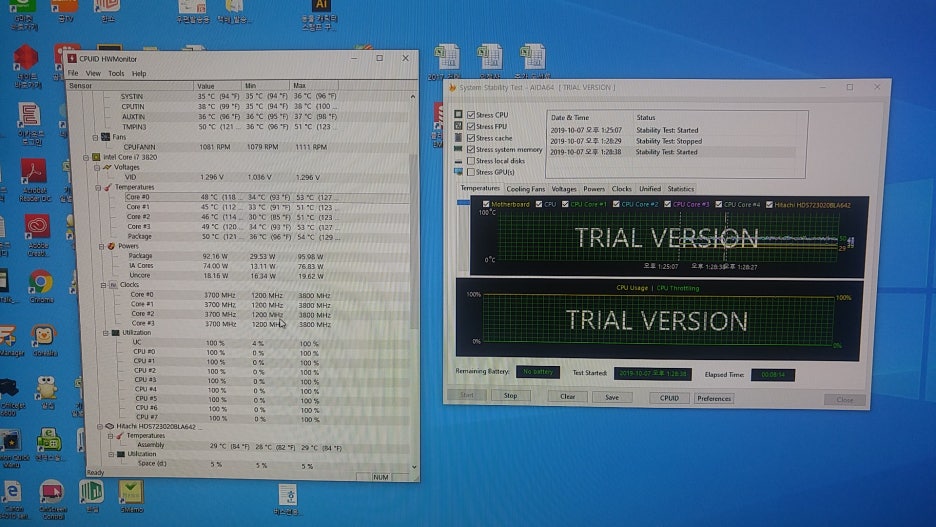Click the FPU icon beside Stress FPU
This screenshot has height=527, width=936.
pos(458,126)
